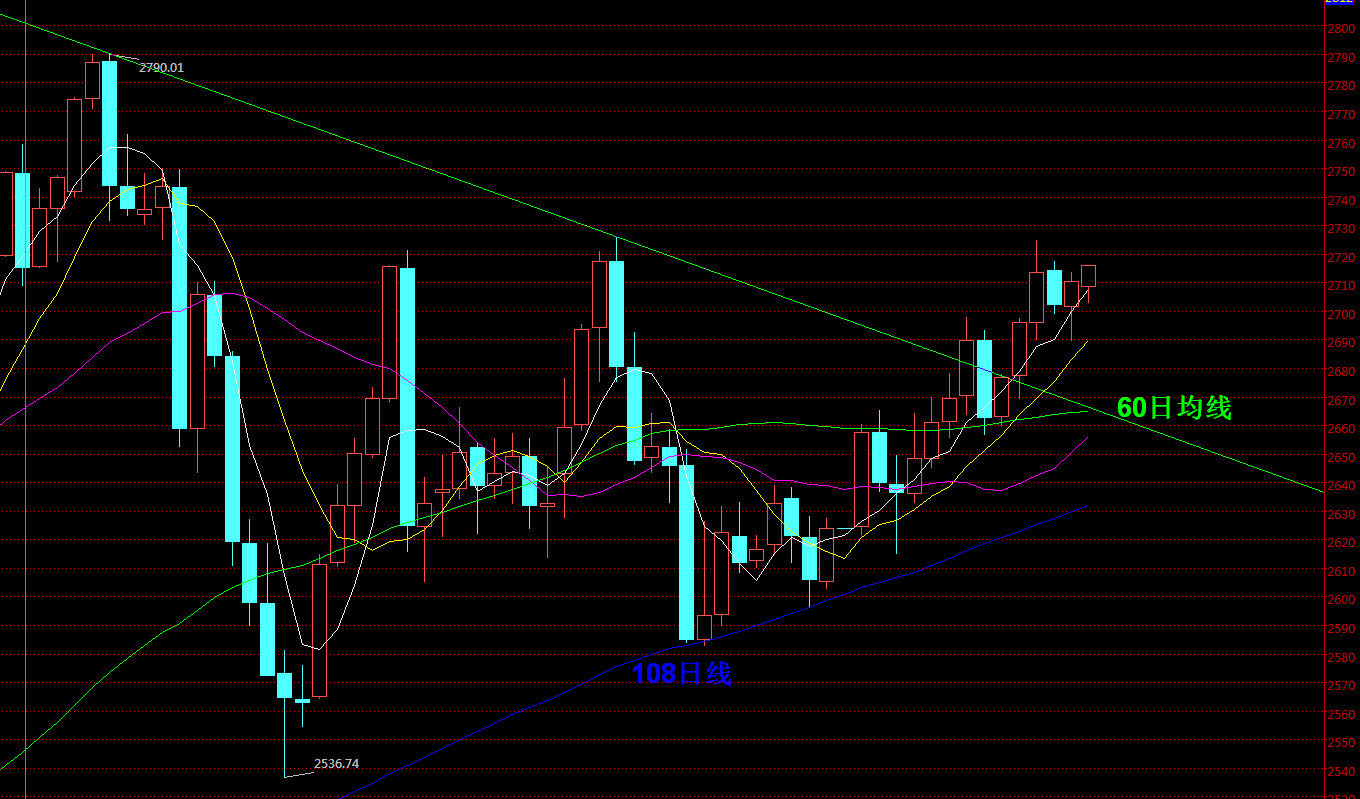The height and width of the screenshot is (799, 1360).
Task: Click 2660 on the price axis
Action: point(1341,428)
